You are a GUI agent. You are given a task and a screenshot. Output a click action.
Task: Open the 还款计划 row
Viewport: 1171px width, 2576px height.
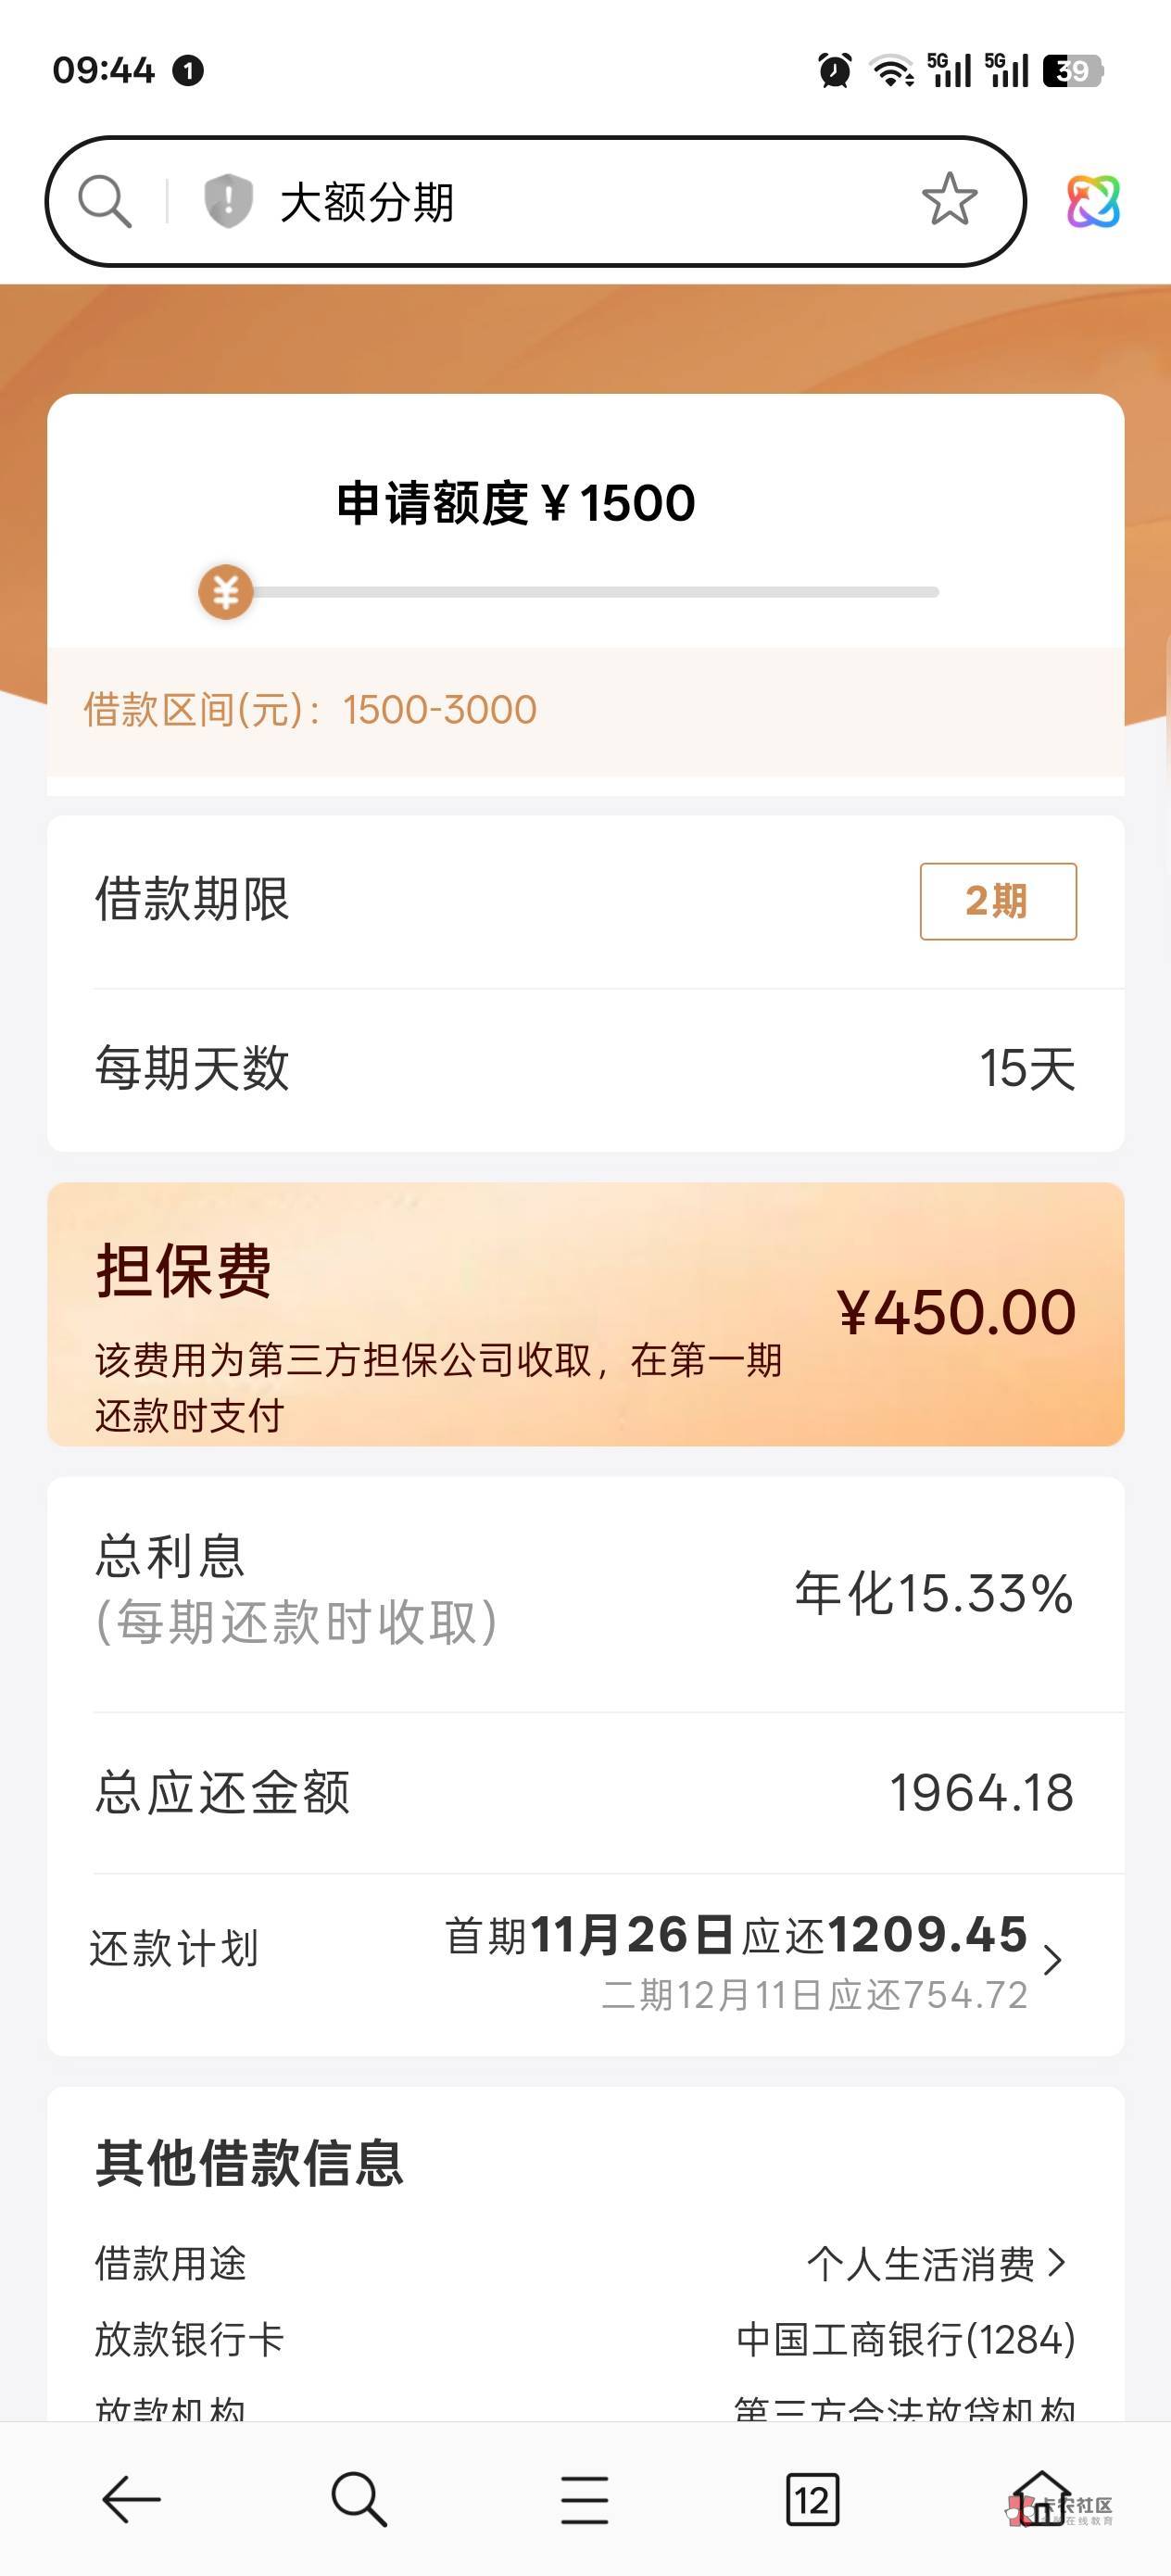(175, 1948)
